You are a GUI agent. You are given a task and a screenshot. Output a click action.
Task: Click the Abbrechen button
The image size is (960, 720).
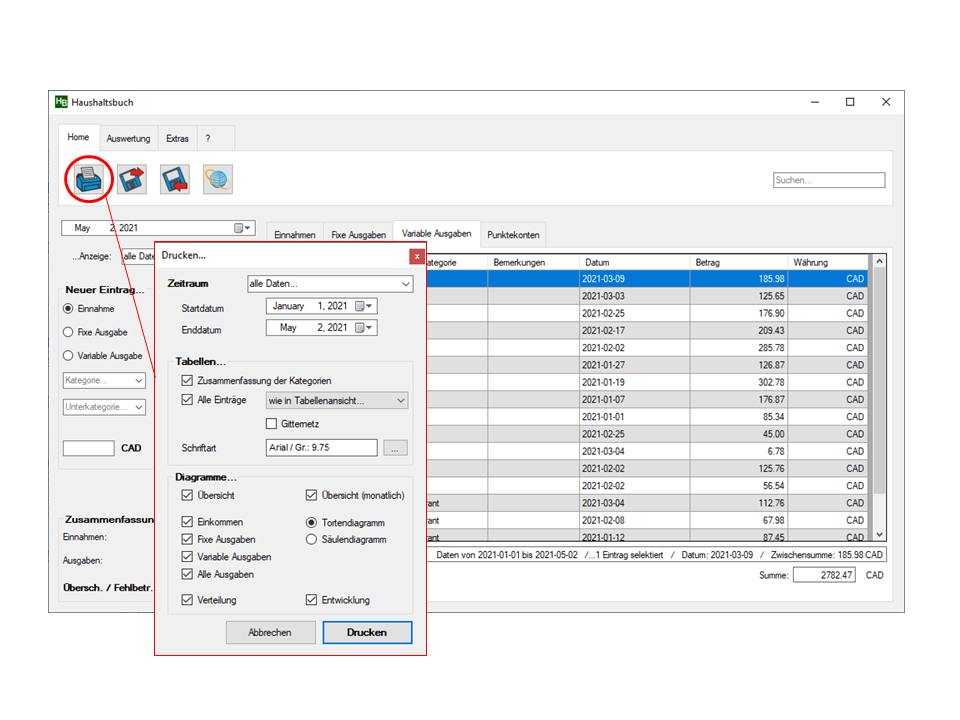(x=270, y=633)
